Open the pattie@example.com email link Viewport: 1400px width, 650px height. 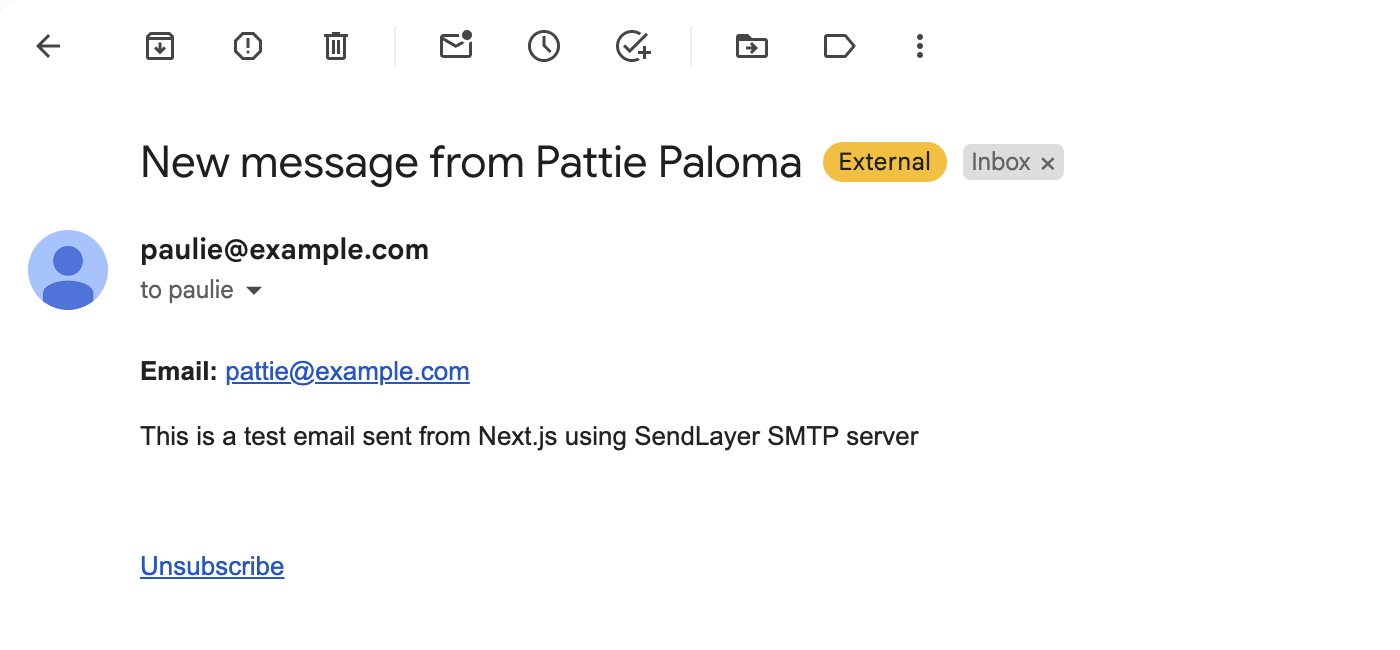pos(347,371)
